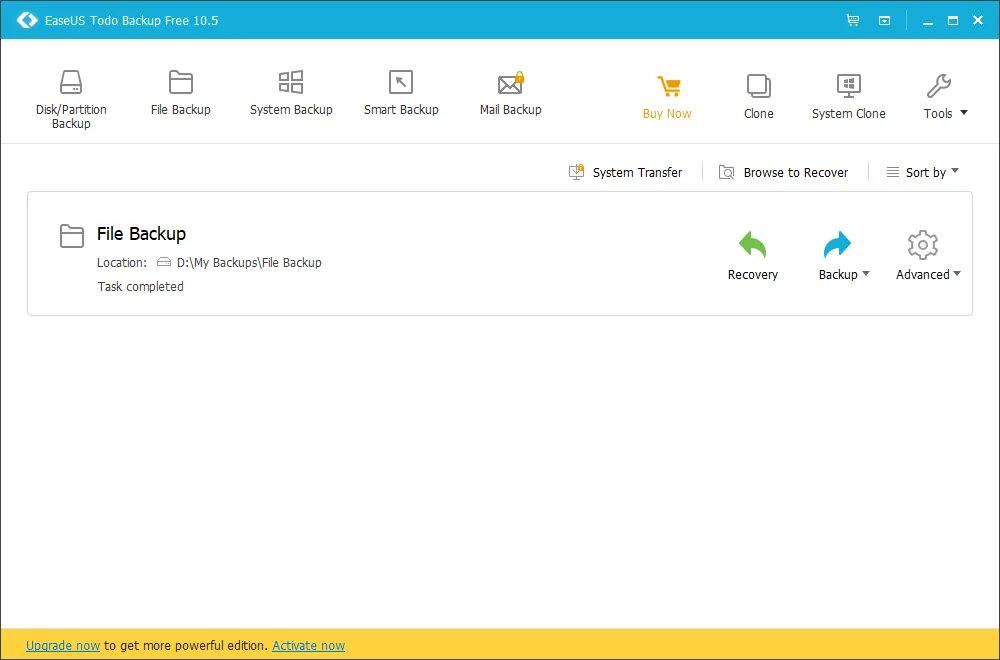
Task: Start a new File Backup from toolbar
Action: (180, 93)
